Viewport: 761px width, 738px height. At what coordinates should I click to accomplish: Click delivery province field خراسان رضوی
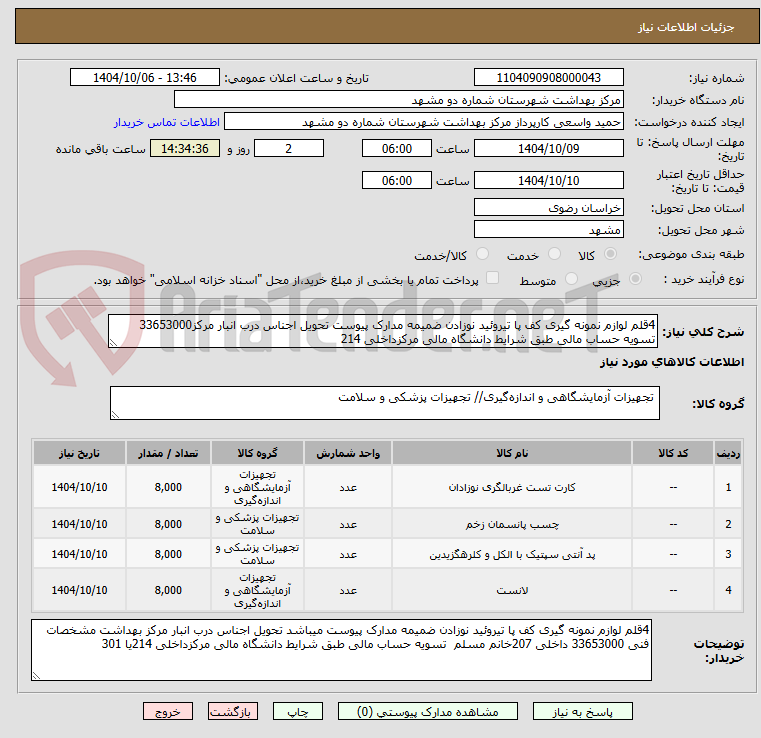click(x=548, y=208)
